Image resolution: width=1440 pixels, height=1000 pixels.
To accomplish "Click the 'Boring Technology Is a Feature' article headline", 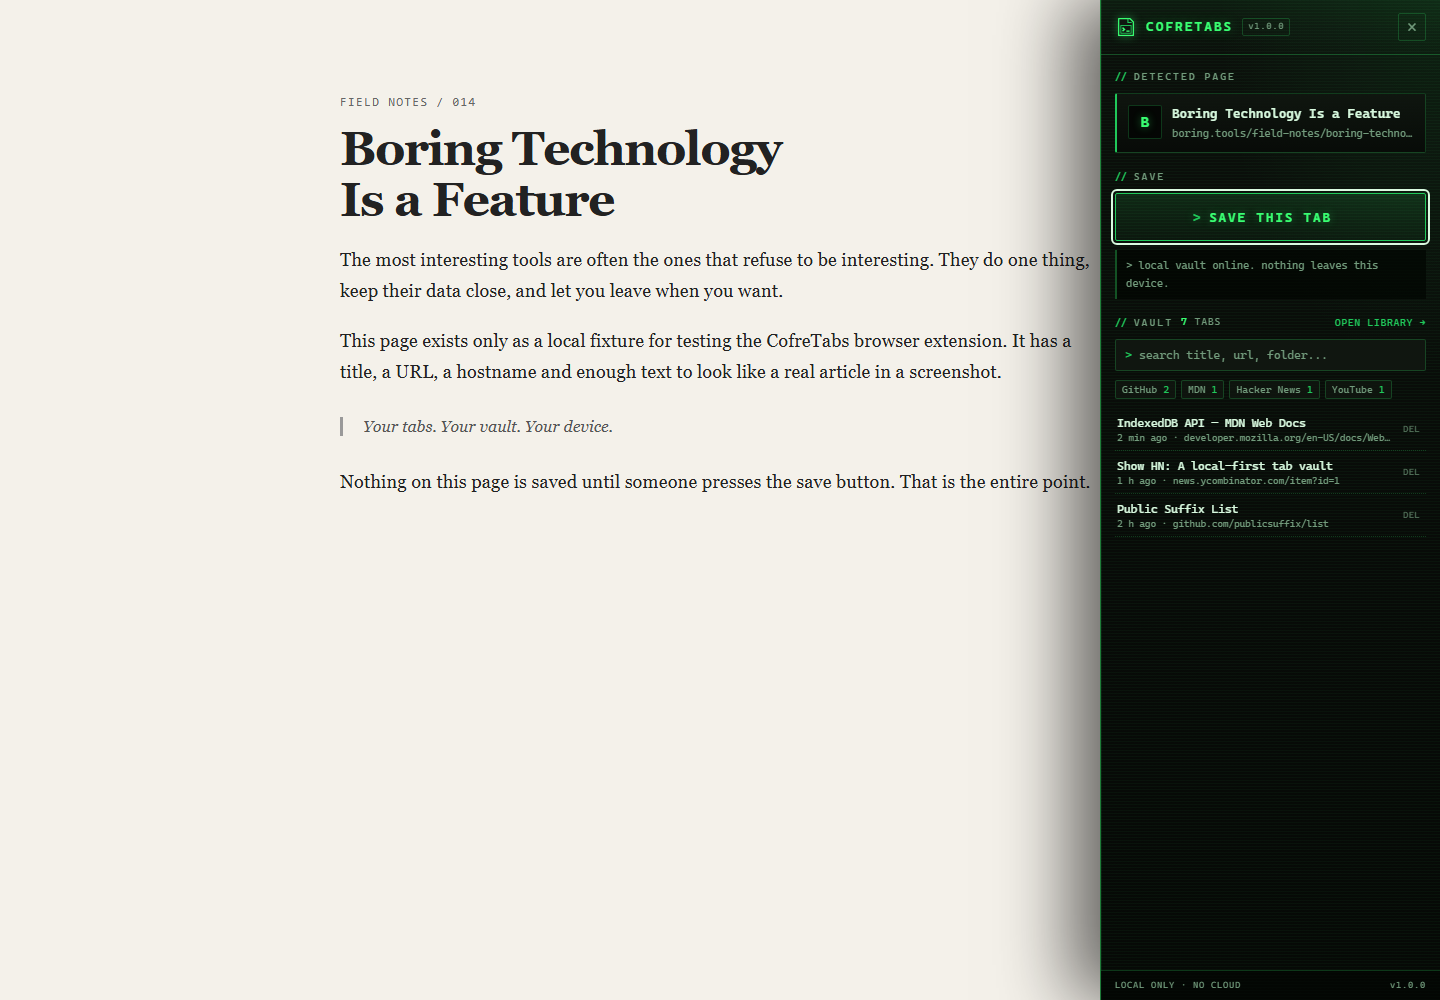I will point(561,174).
